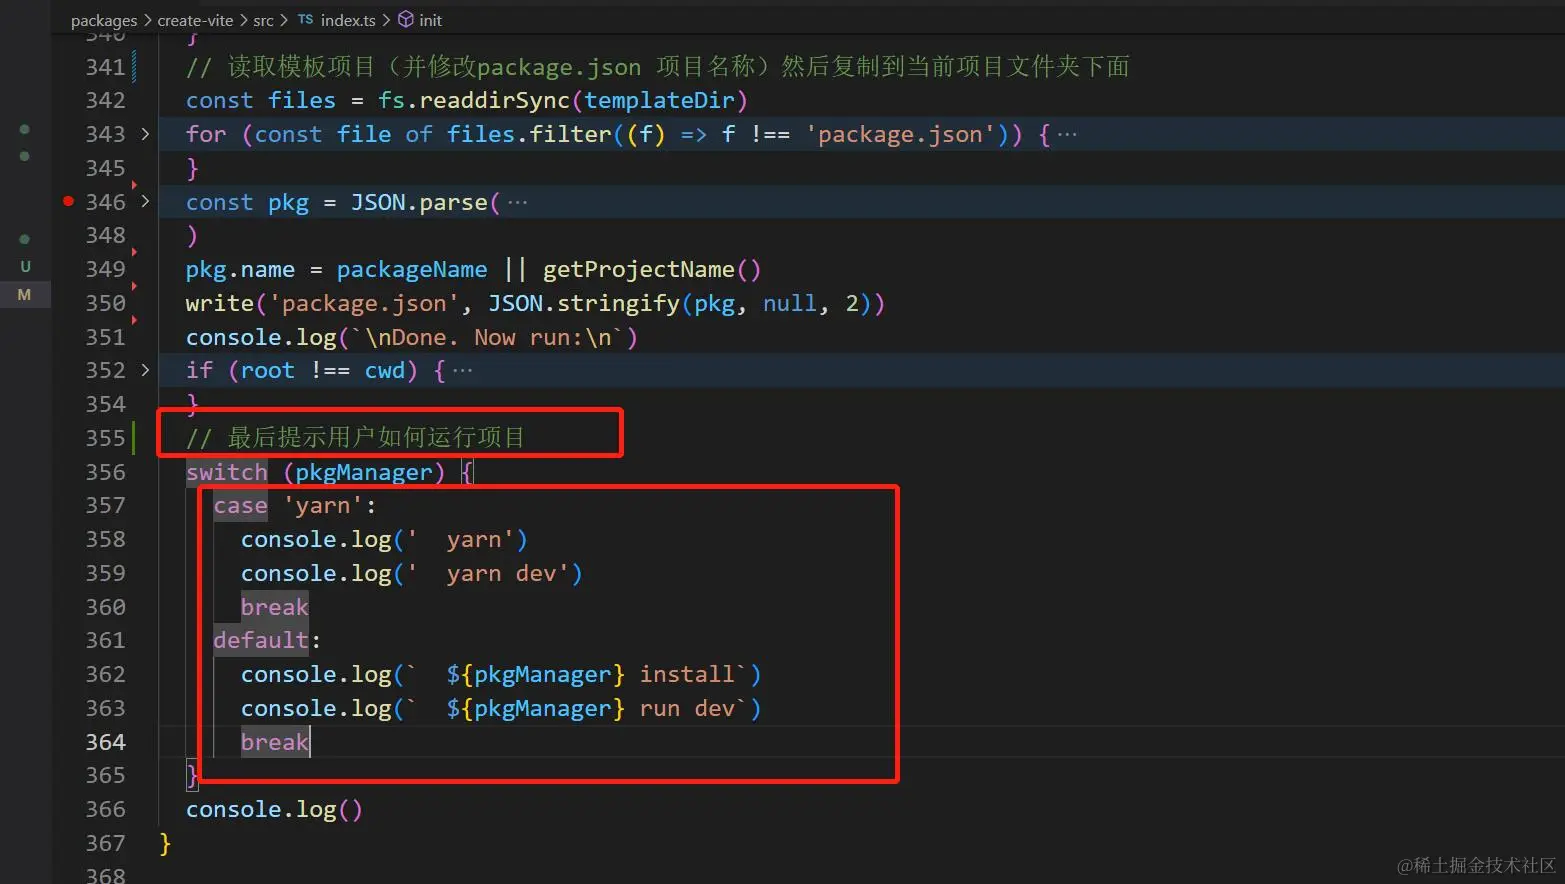Click line number 341
1565x884 pixels.
click(105, 67)
